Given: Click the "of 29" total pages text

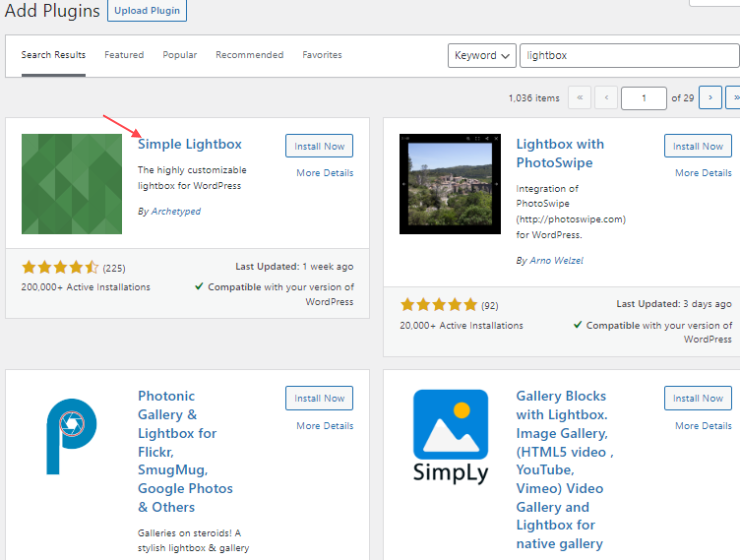Looking at the screenshot, I should click(x=683, y=98).
